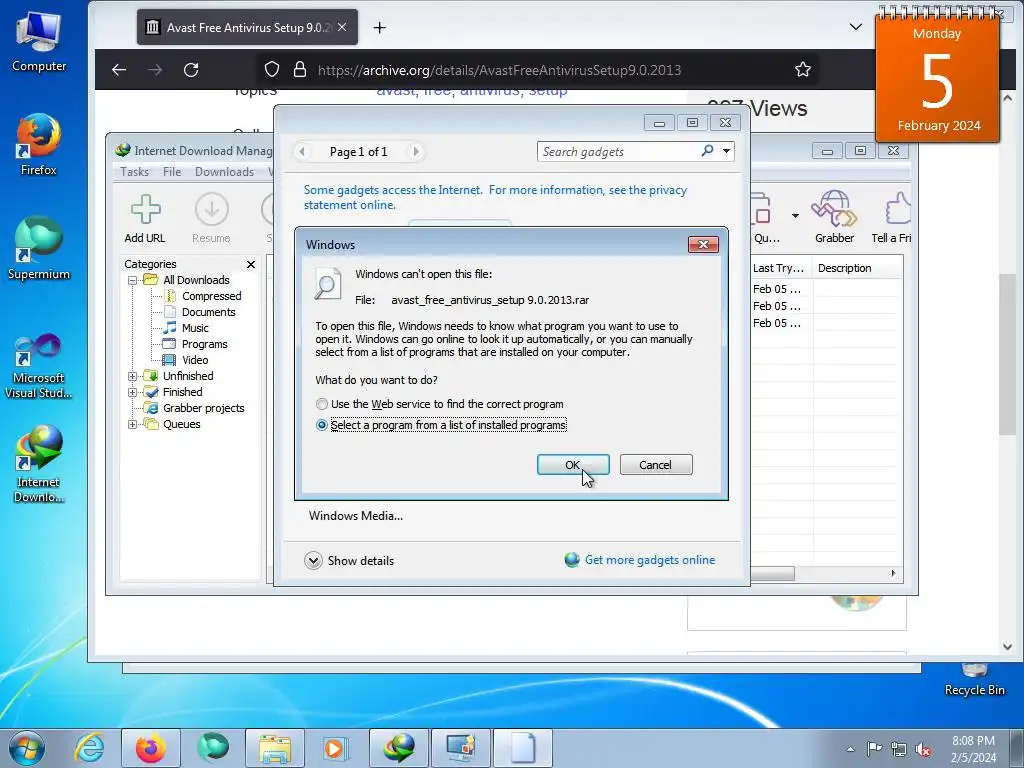Viewport: 1024px width, 768px height.
Task: Select the Avast Free Antivirus Setup tab
Action: pos(248,27)
